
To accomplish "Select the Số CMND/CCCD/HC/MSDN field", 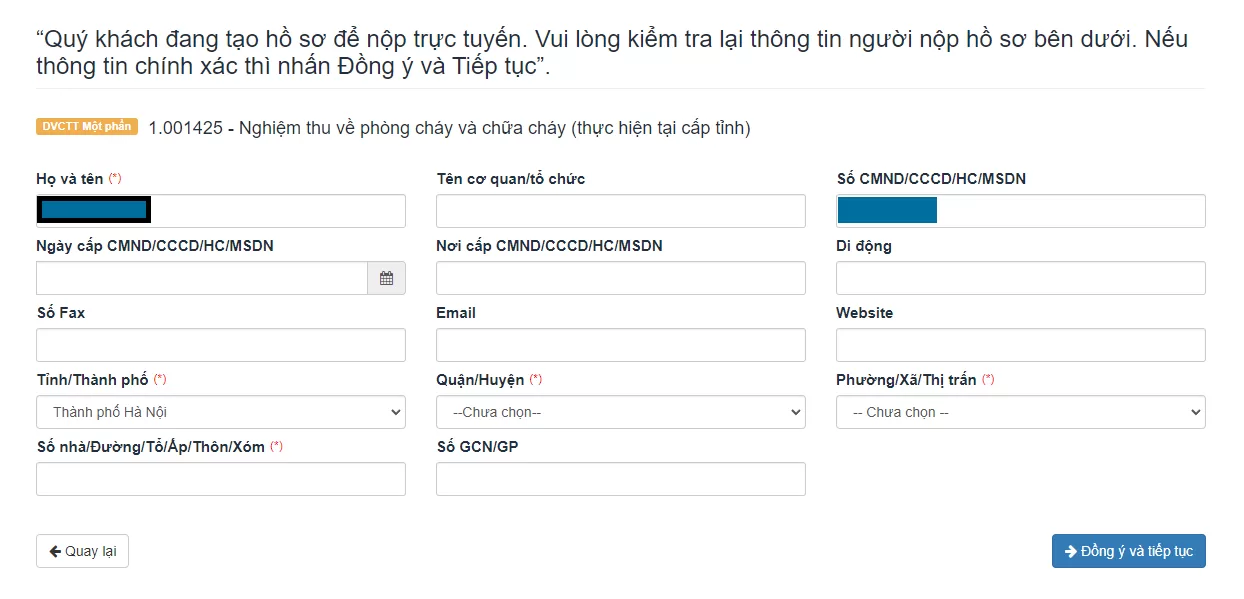I will pyautogui.click(x=1021, y=211).
